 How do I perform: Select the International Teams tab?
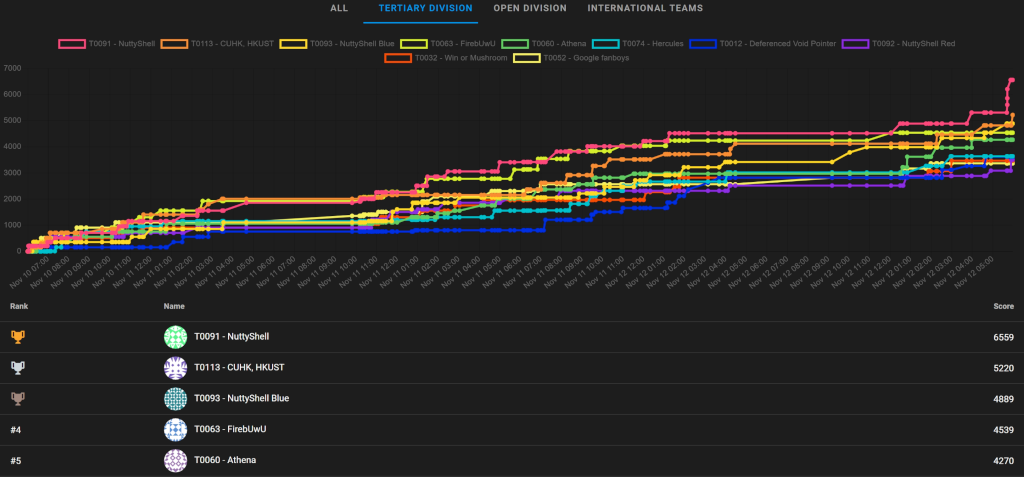click(x=645, y=9)
